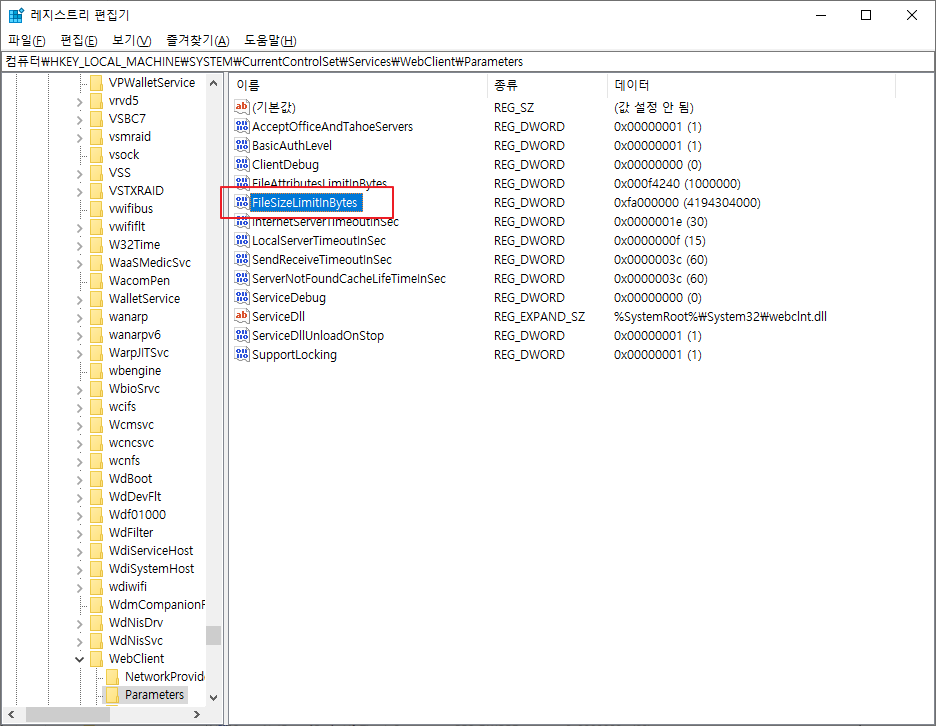
Task: Expand the VSS key in tree
Action: tap(80, 173)
